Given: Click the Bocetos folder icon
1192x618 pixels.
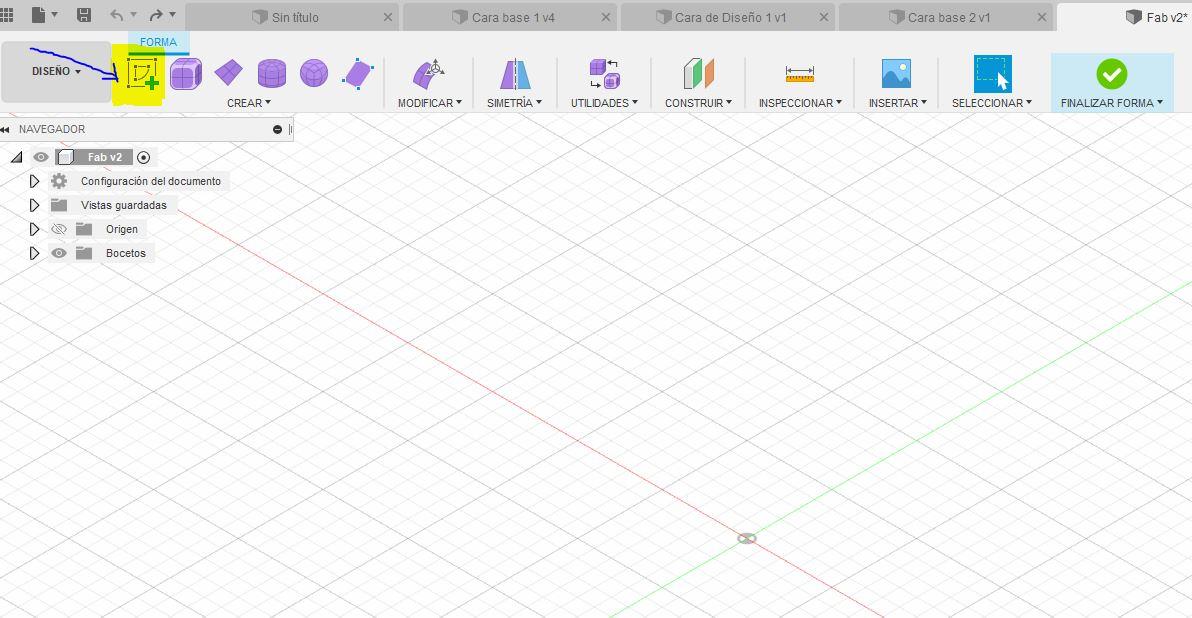Looking at the screenshot, I should point(84,253).
